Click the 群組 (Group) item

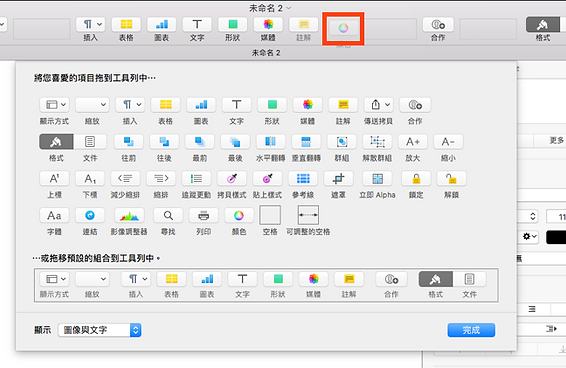tap(342, 142)
